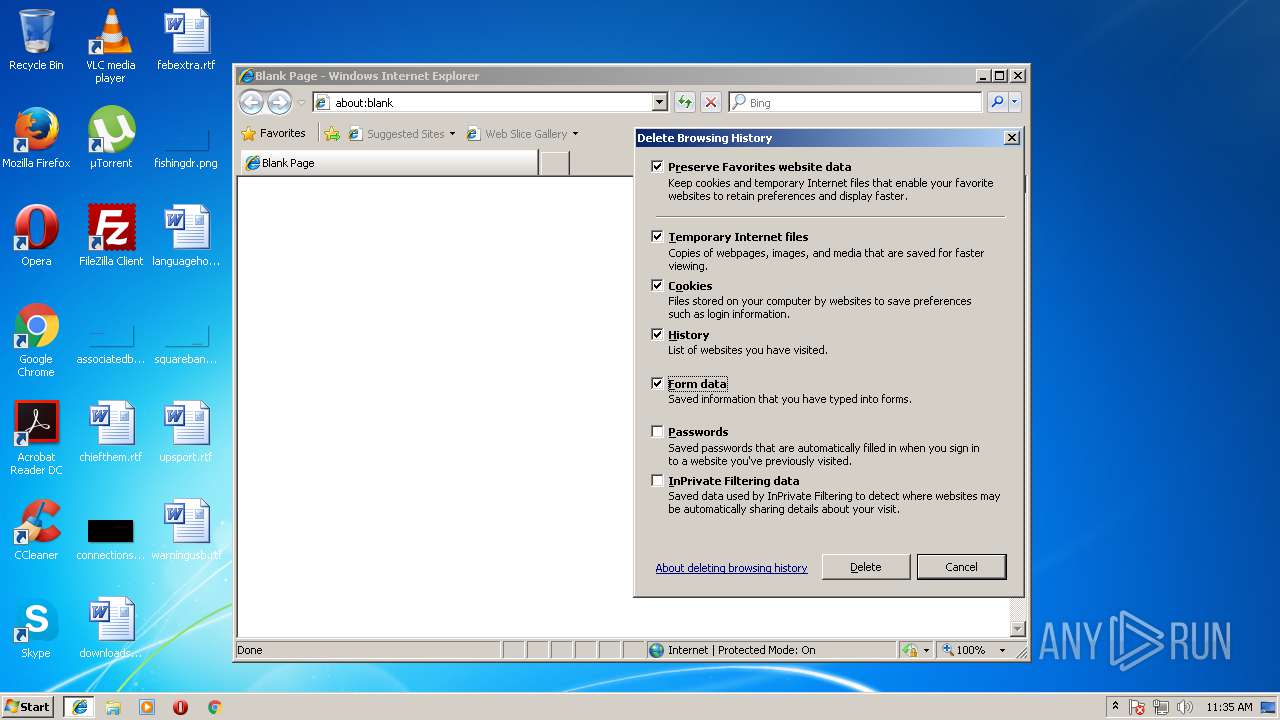This screenshot has height=720, width=1280.
Task: Open Windows Media Player taskbar icon
Action: pyautogui.click(x=147, y=707)
